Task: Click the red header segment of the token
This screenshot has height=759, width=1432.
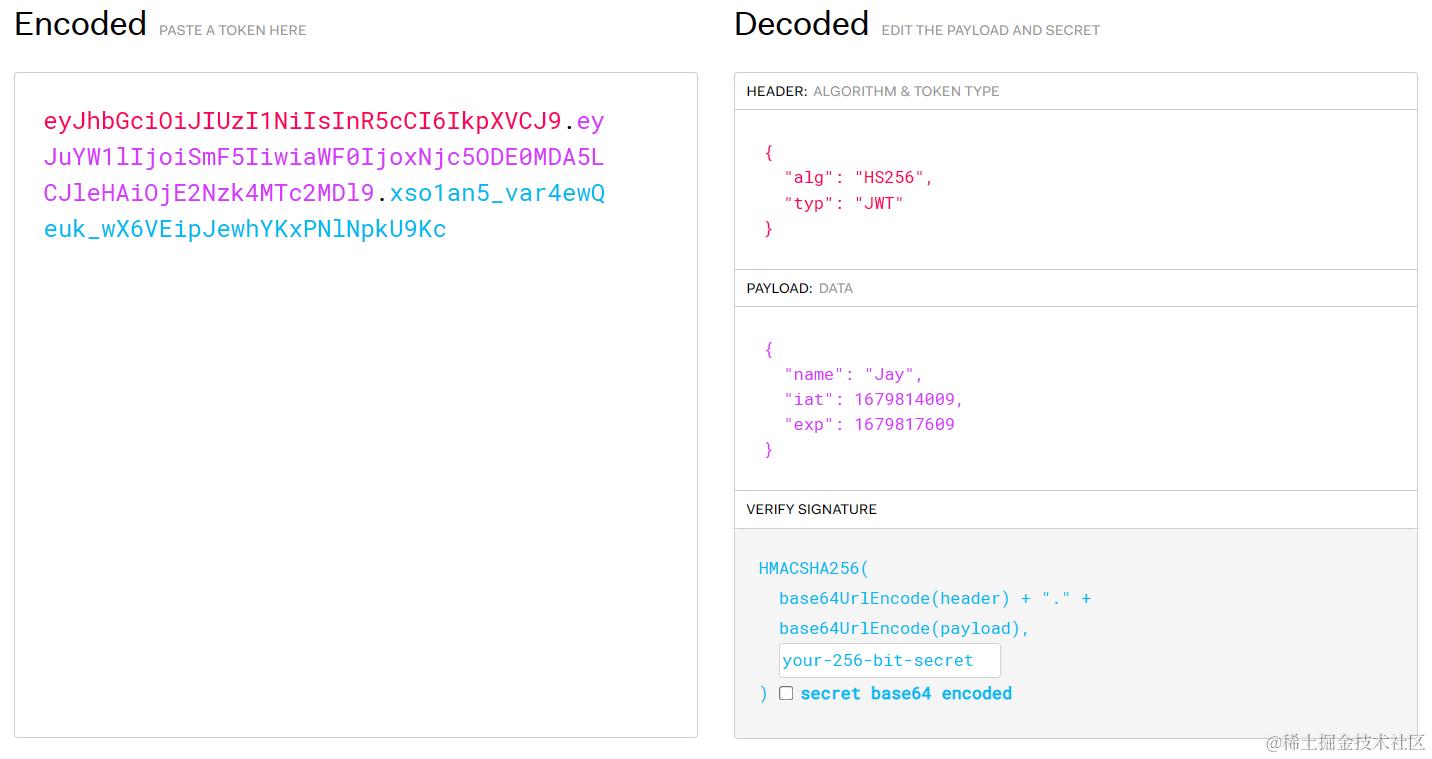Action: pyautogui.click(x=303, y=121)
